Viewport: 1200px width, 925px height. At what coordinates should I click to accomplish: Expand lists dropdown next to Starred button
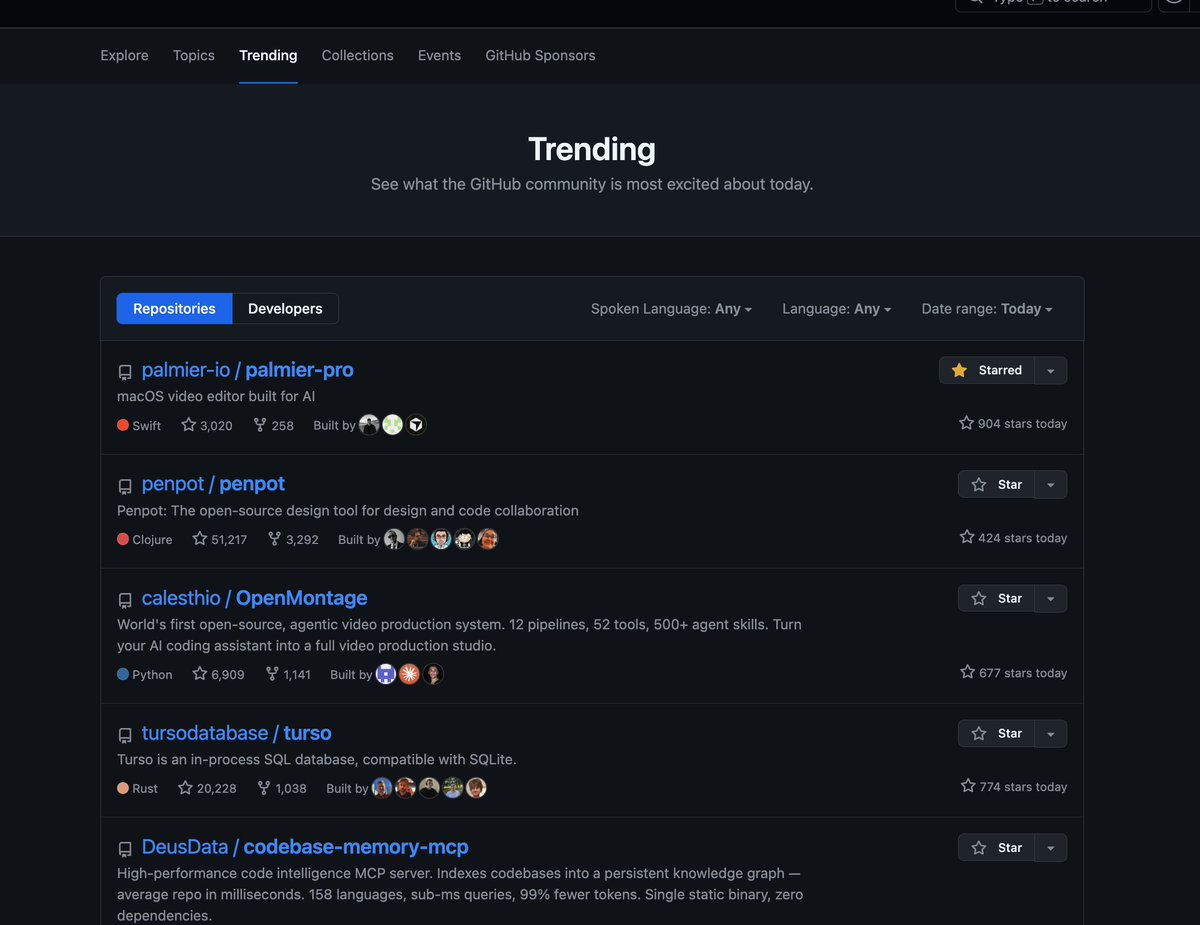point(1051,370)
